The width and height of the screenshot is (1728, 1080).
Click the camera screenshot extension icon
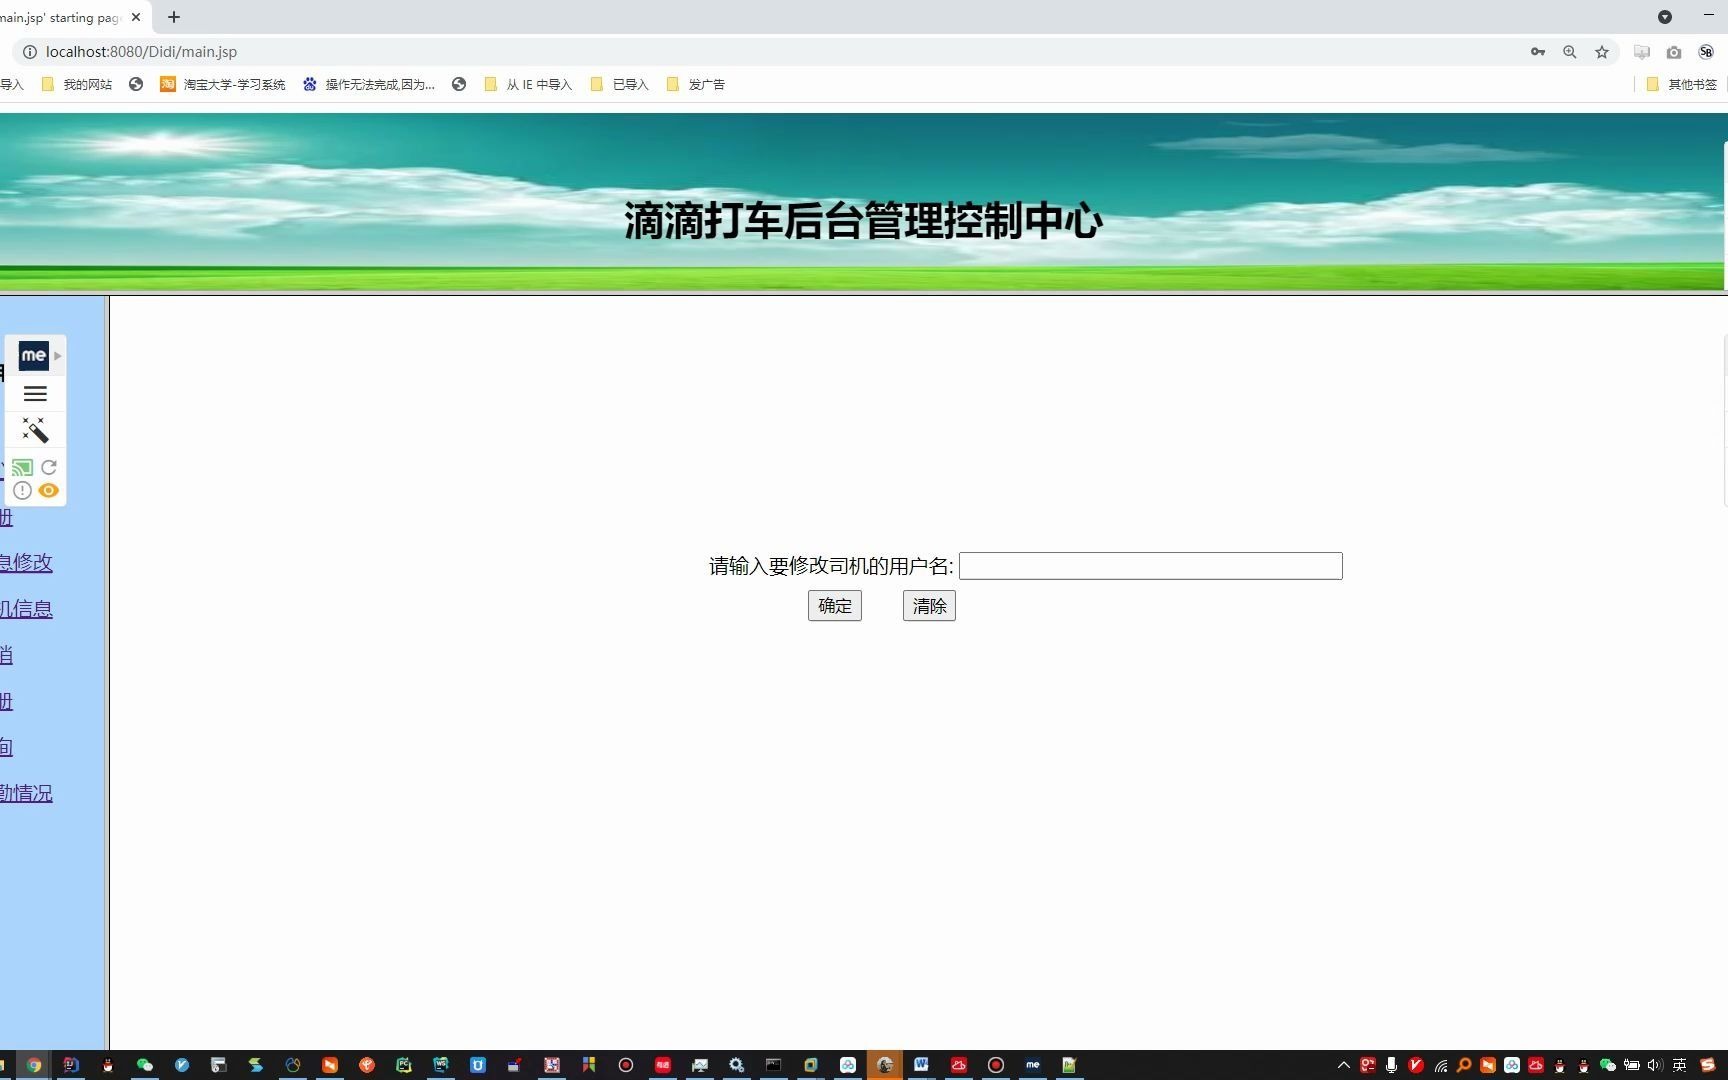[1674, 52]
